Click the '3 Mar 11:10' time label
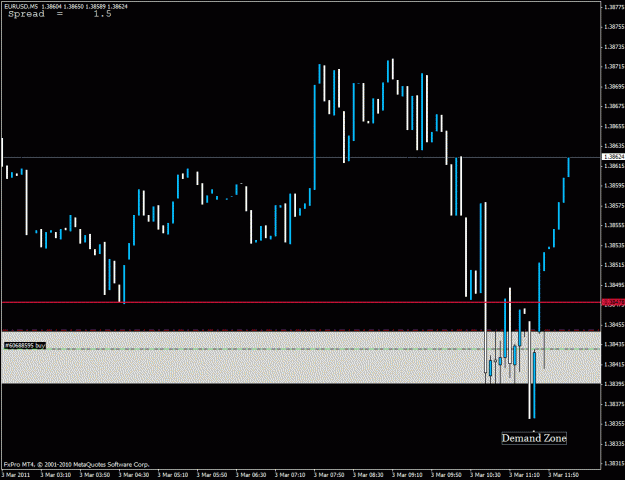 [524, 475]
